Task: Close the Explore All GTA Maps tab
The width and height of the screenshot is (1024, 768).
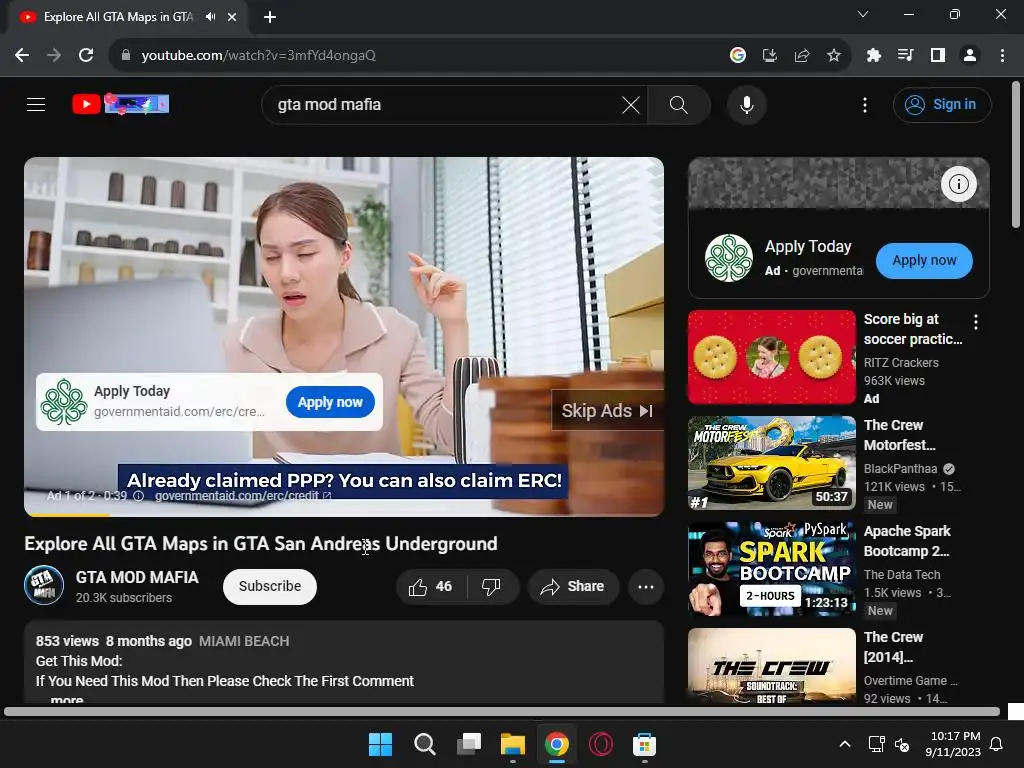Action: 232,17
